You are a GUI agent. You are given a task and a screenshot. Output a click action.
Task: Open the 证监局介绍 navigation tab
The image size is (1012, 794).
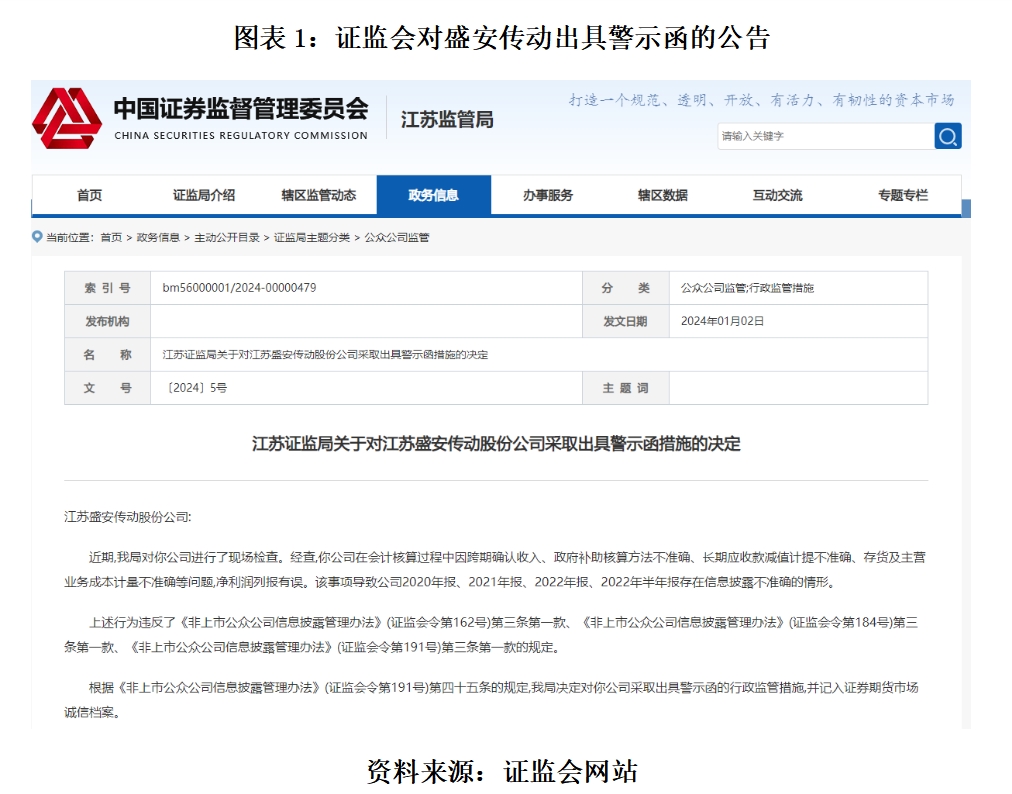click(204, 195)
